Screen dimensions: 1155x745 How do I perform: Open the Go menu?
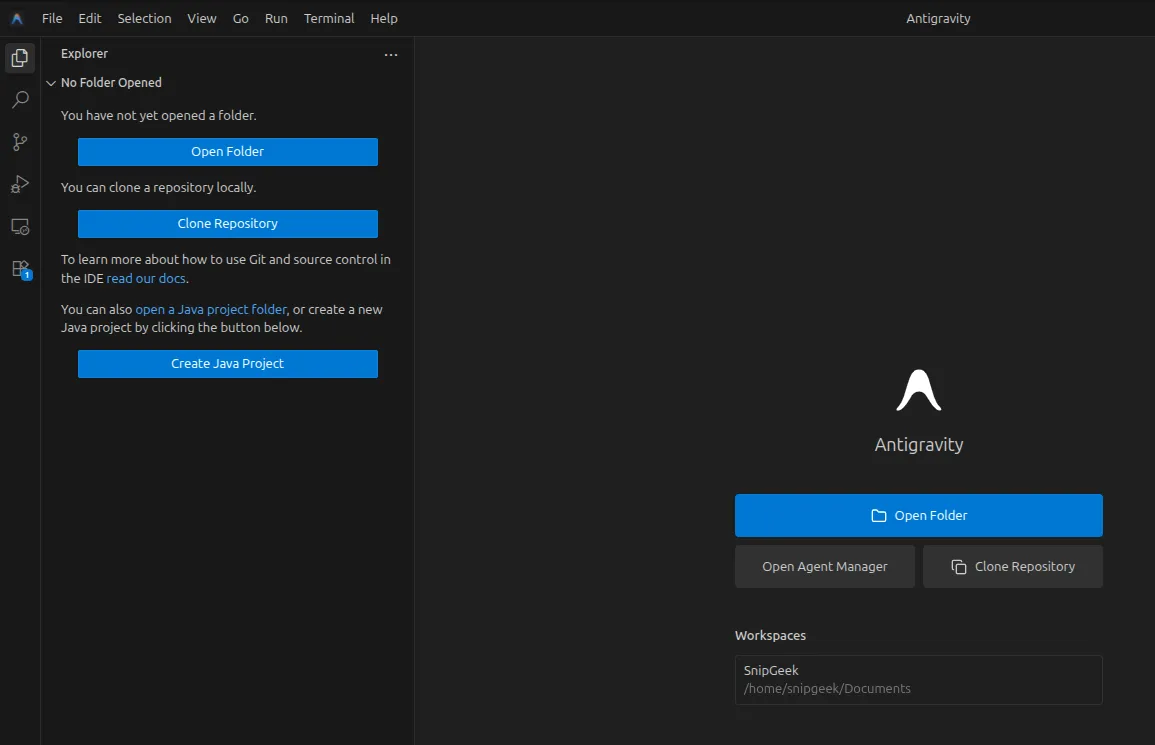click(241, 18)
